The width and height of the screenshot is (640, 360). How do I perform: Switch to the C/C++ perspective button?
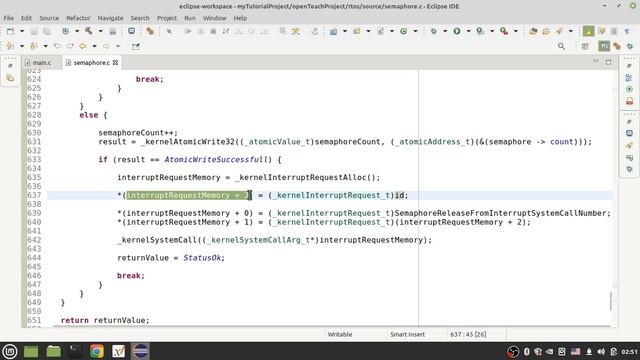604,46
